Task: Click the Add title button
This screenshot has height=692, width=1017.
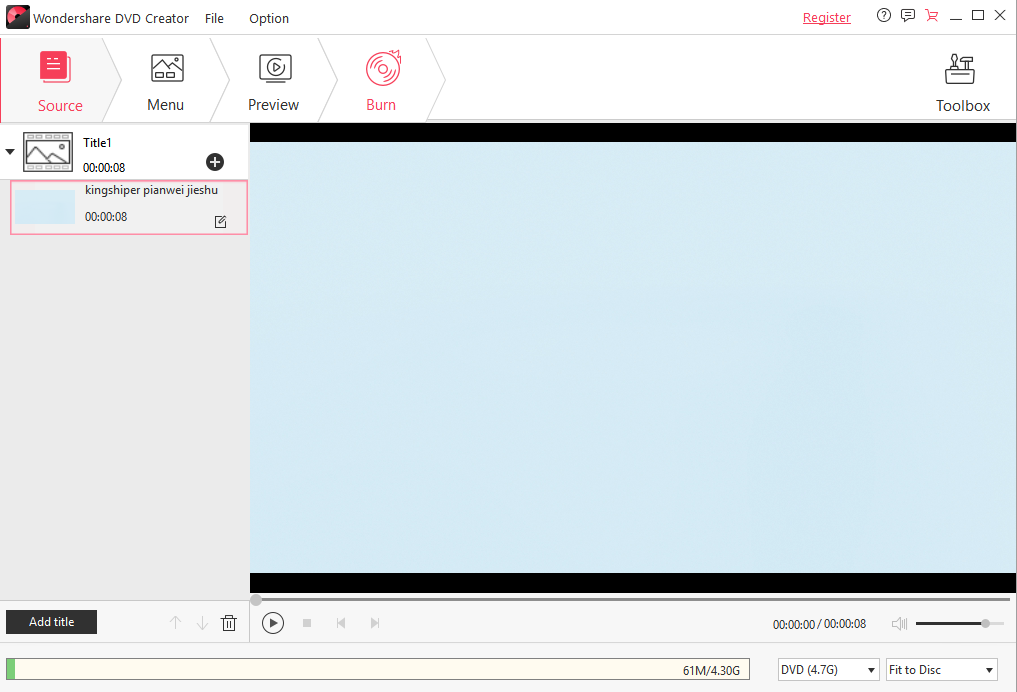Action: click(52, 622)
